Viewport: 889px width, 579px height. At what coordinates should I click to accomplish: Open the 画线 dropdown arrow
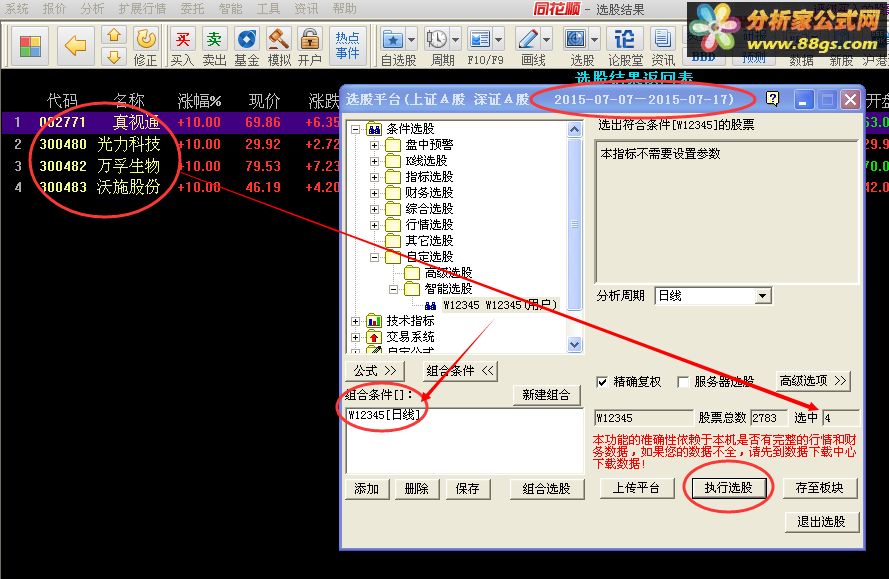[x=547, y=40]
